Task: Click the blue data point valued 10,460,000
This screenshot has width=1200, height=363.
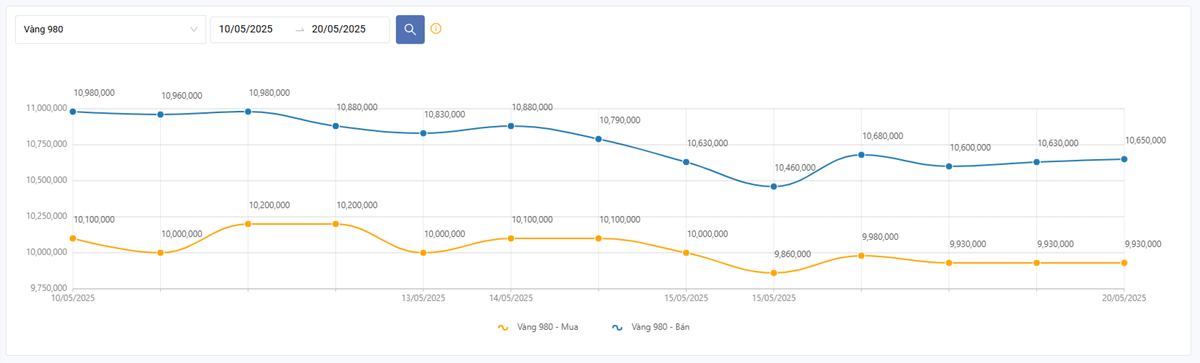Action: click(x=774, y=187)
